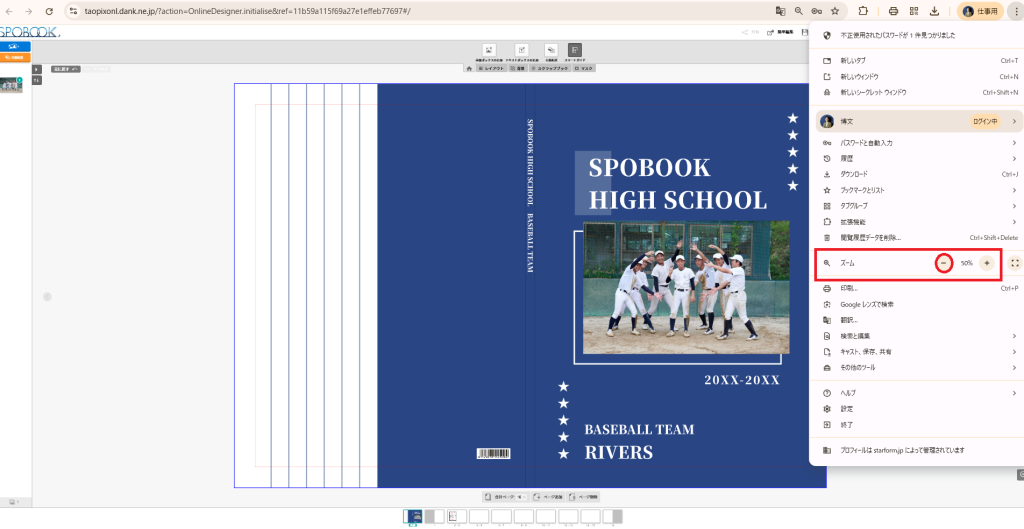Click the bookmark star icon in address bar

[x=835, y=11]
